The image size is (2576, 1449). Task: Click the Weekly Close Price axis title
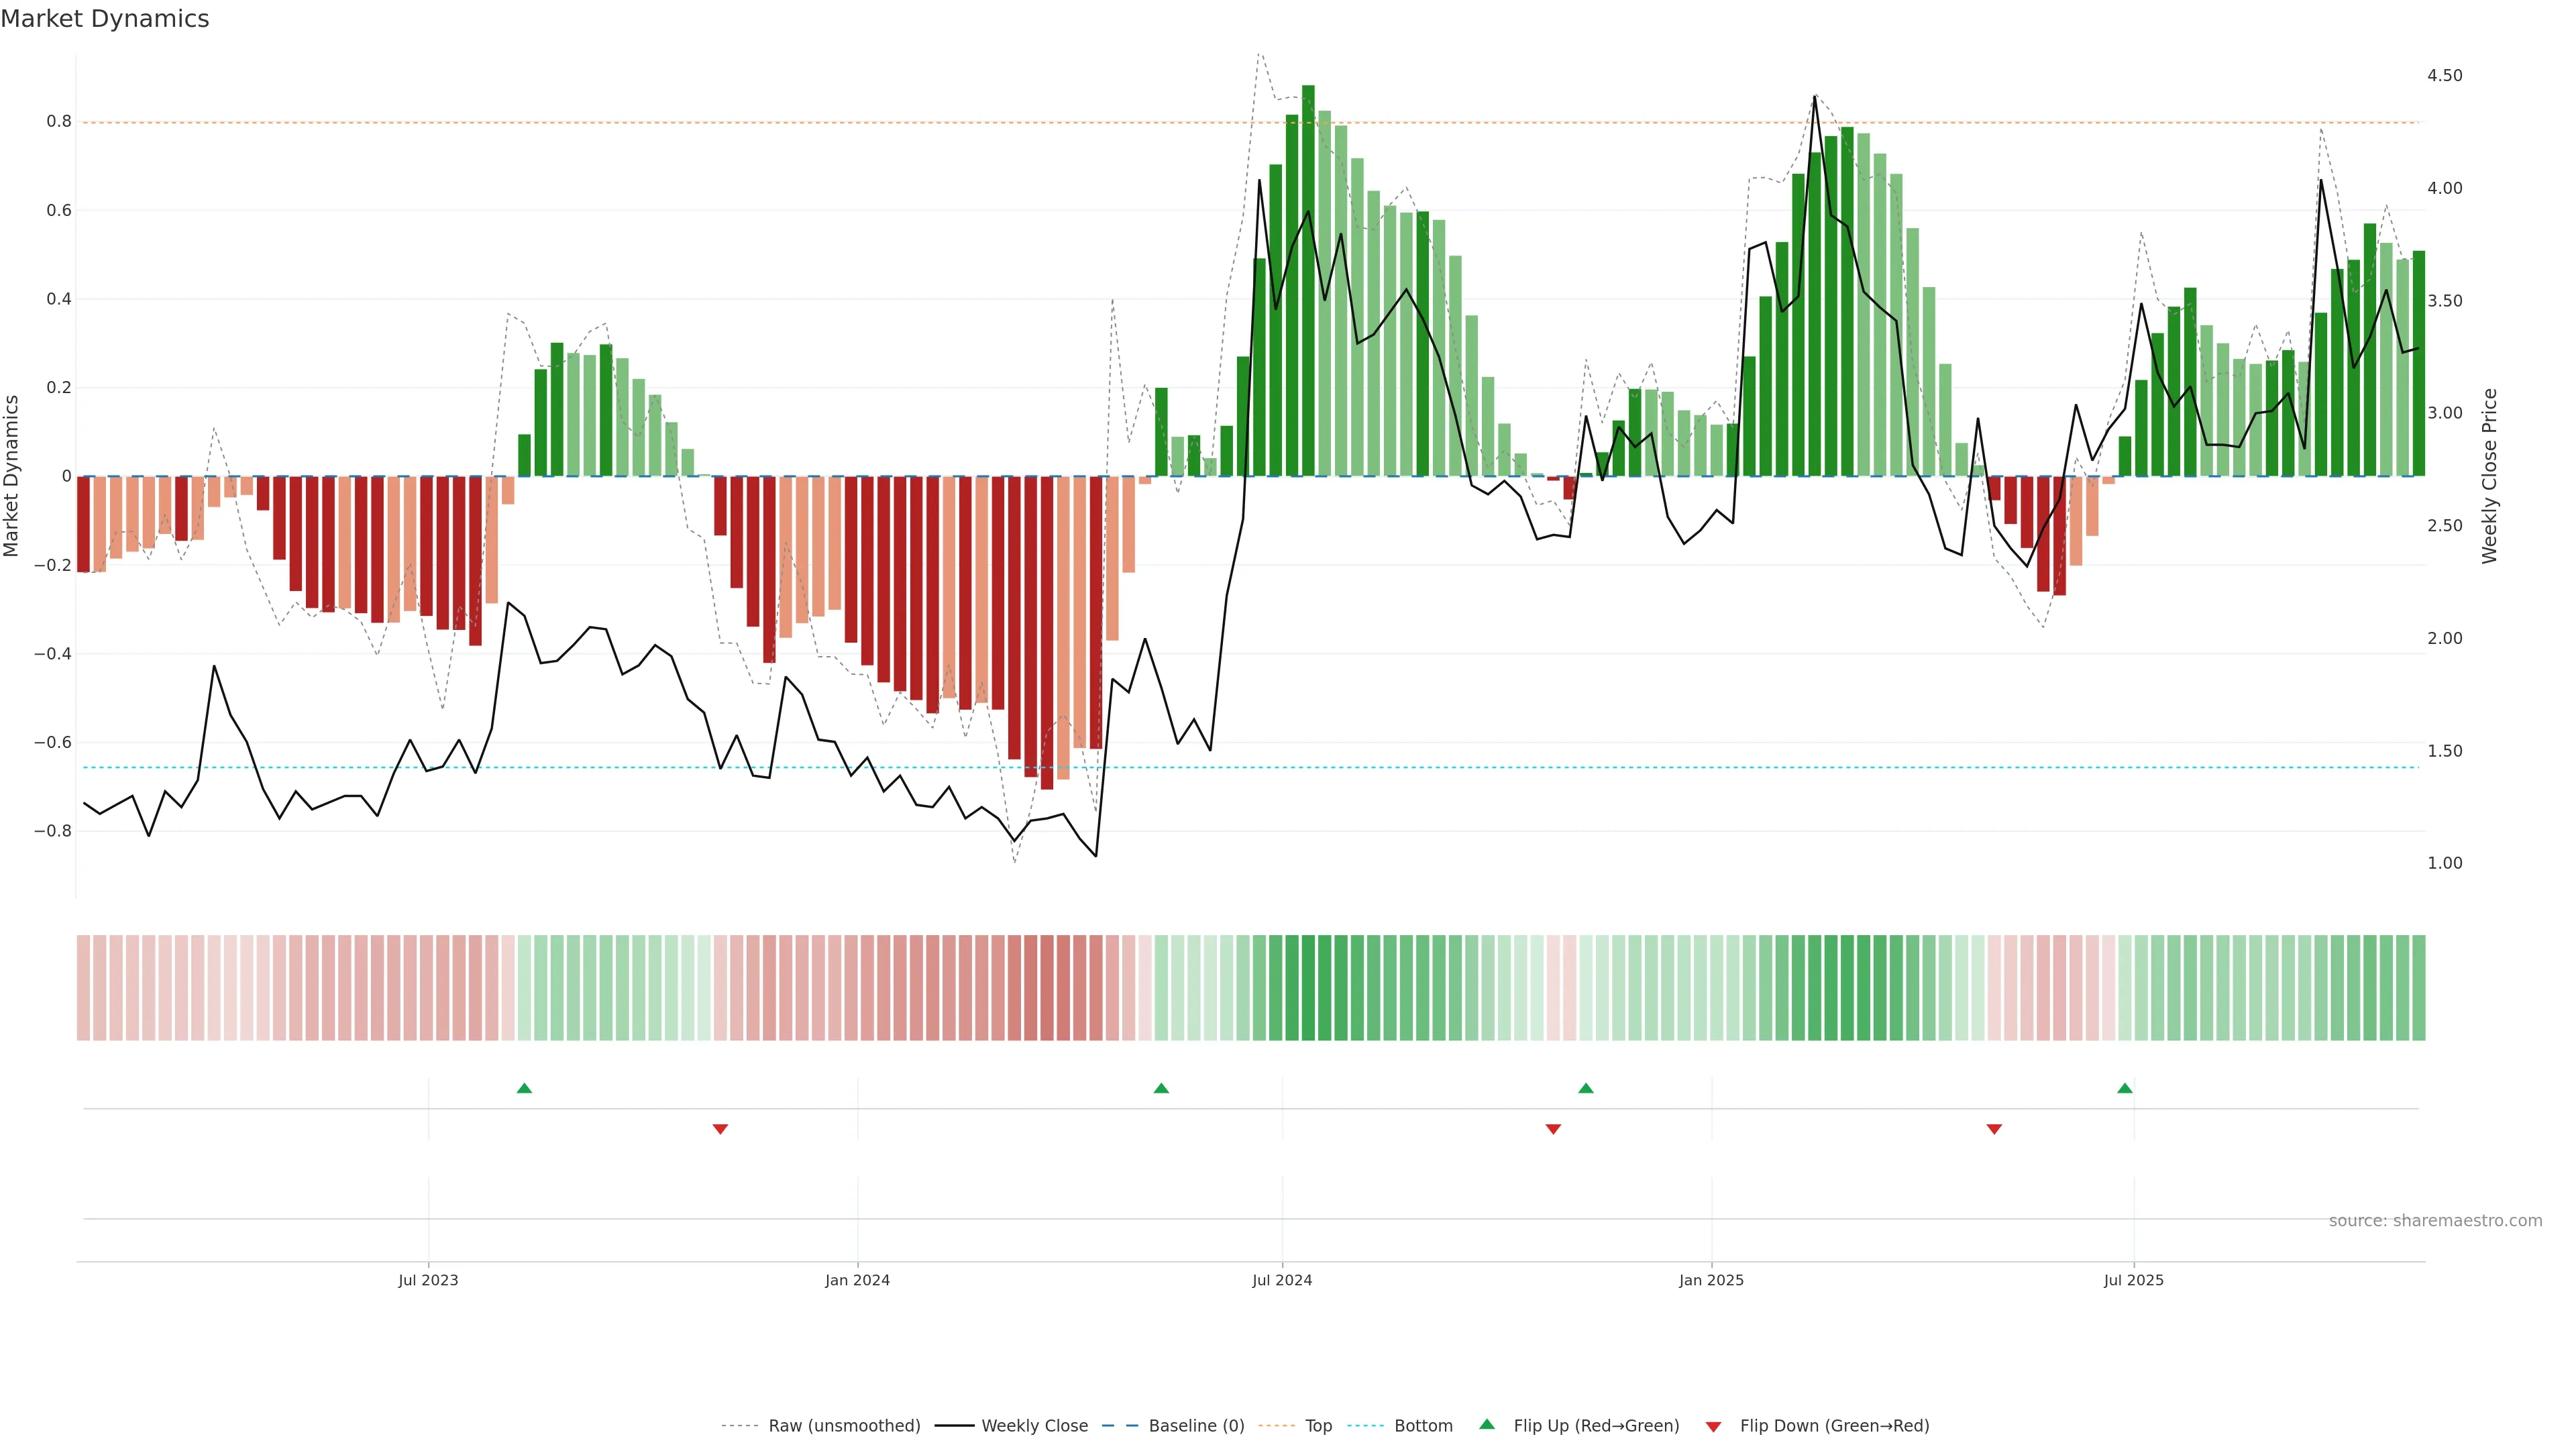2489,476
